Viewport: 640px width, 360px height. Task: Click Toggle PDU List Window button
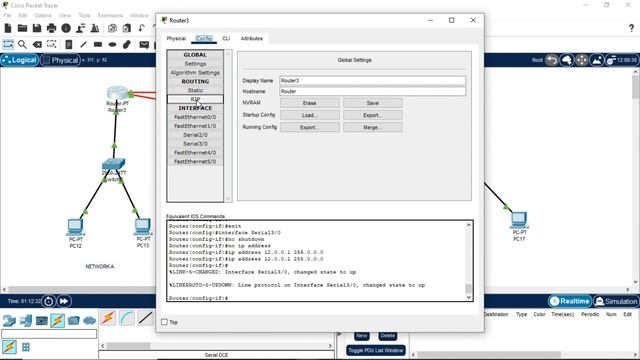pos(376,350)
